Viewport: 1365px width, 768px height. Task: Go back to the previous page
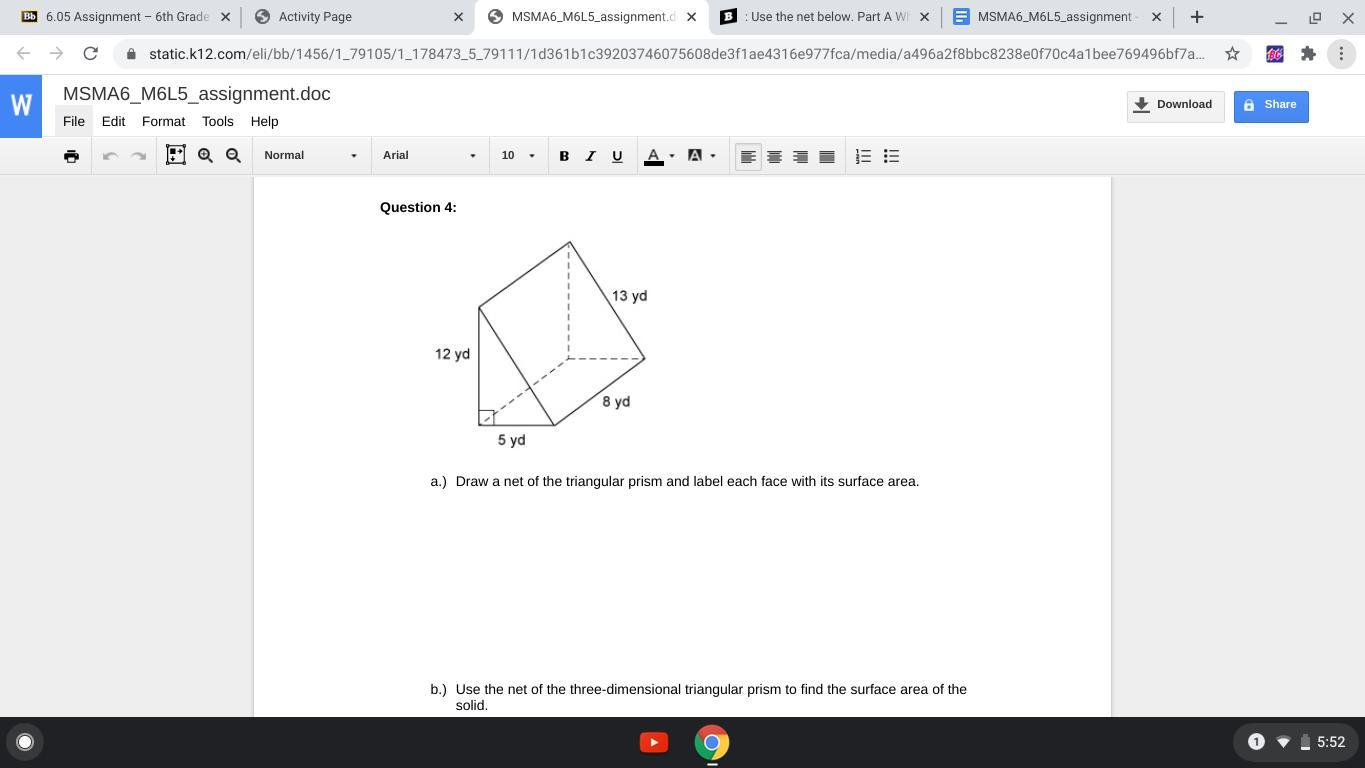click(x=24, y=54)
